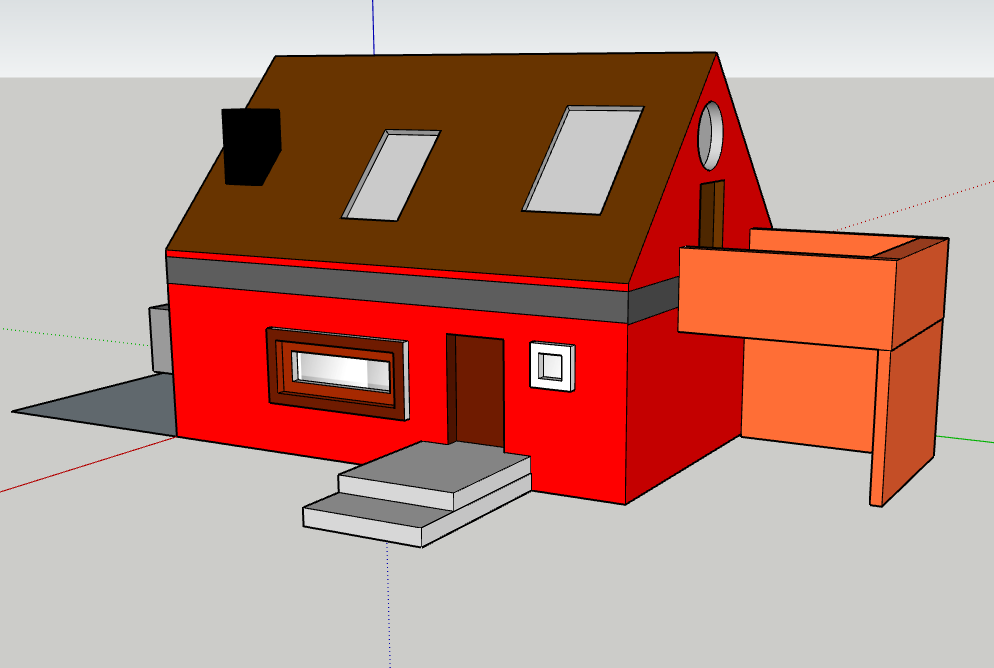
Task: Select the orange balcony front panel
Action: click(787, 298)
